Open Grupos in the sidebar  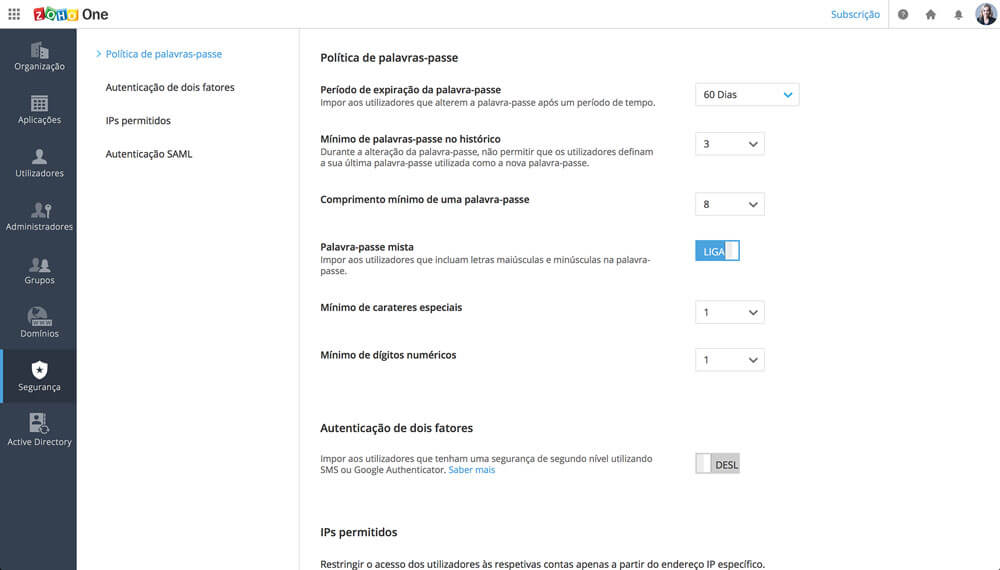tap(39, 270)
